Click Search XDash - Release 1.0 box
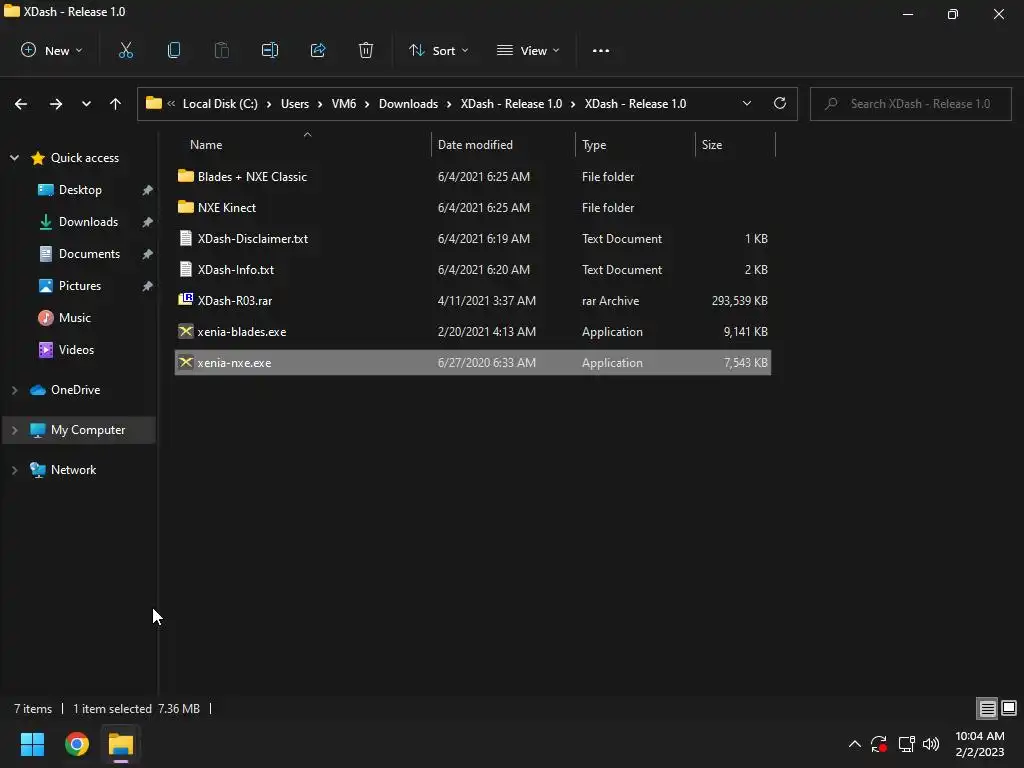The width and height of the screenshot is (1024, 768). pos(910,104)
